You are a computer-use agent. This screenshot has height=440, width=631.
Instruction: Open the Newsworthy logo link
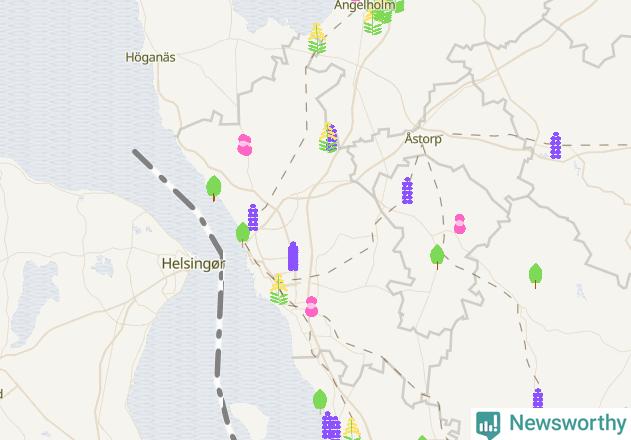[x=551, y=424]
